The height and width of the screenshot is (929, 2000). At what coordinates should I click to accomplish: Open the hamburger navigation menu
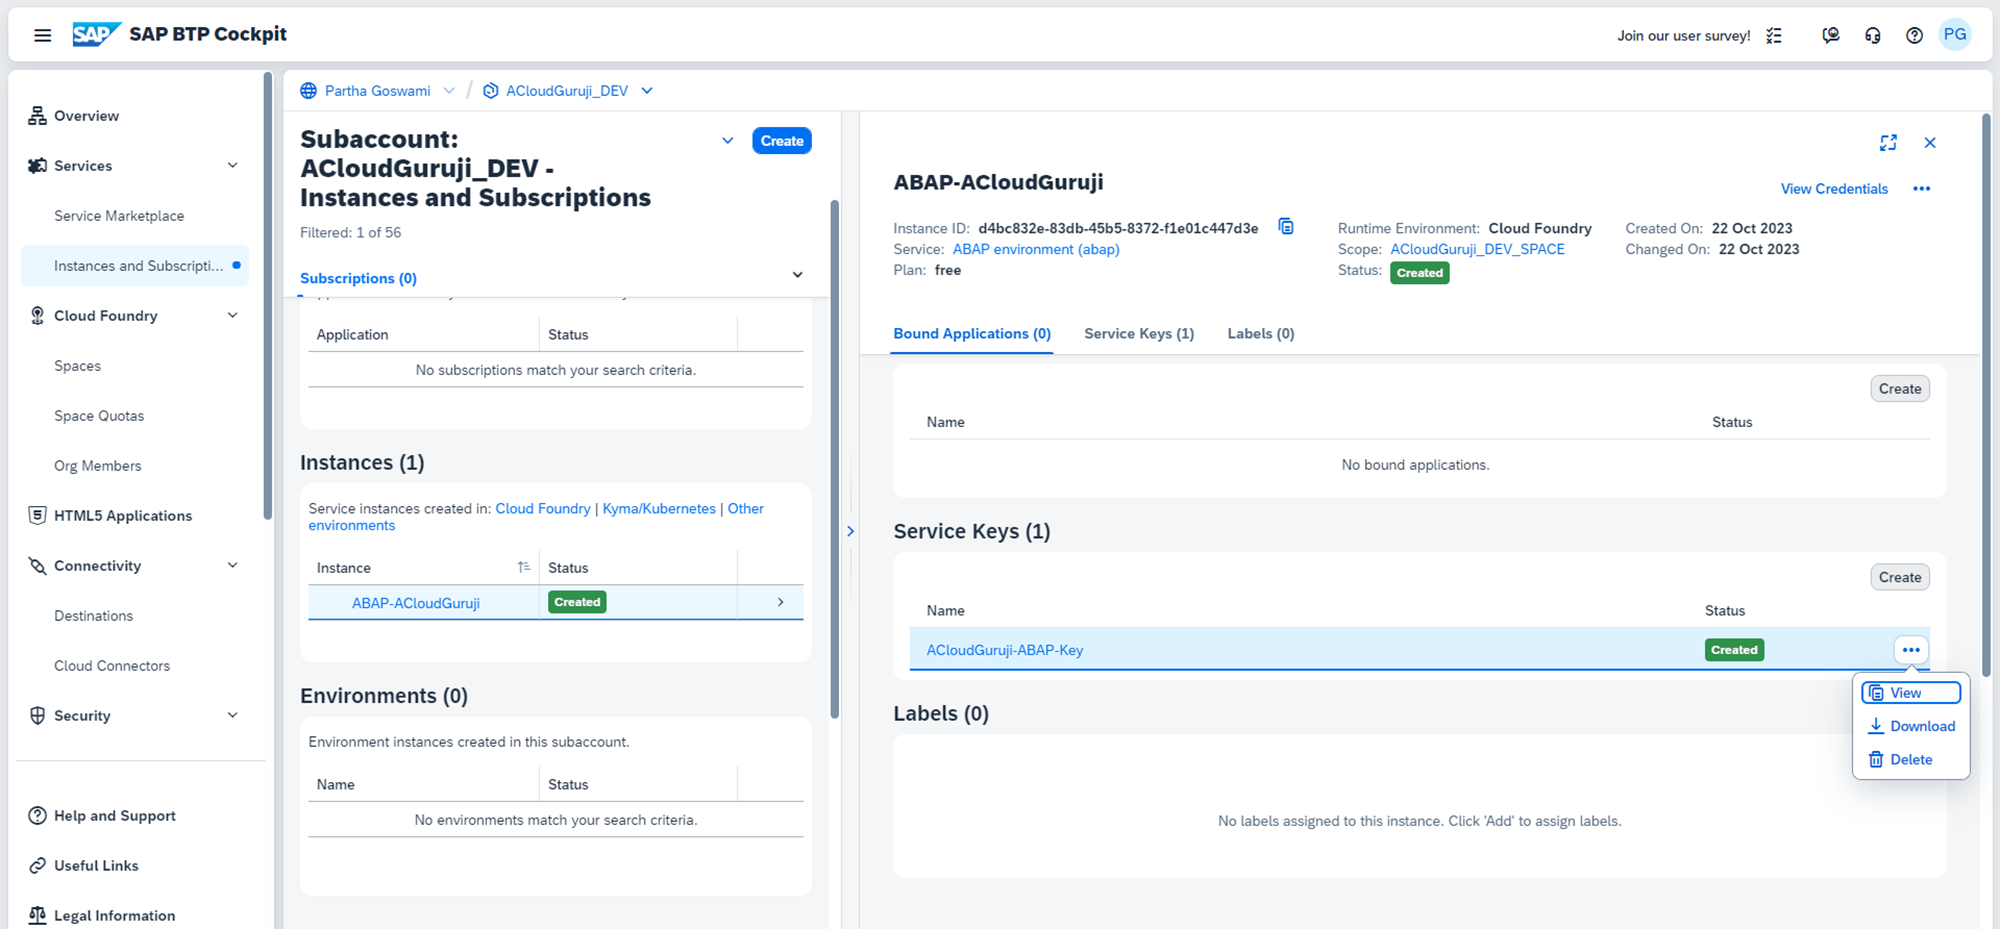42,35
